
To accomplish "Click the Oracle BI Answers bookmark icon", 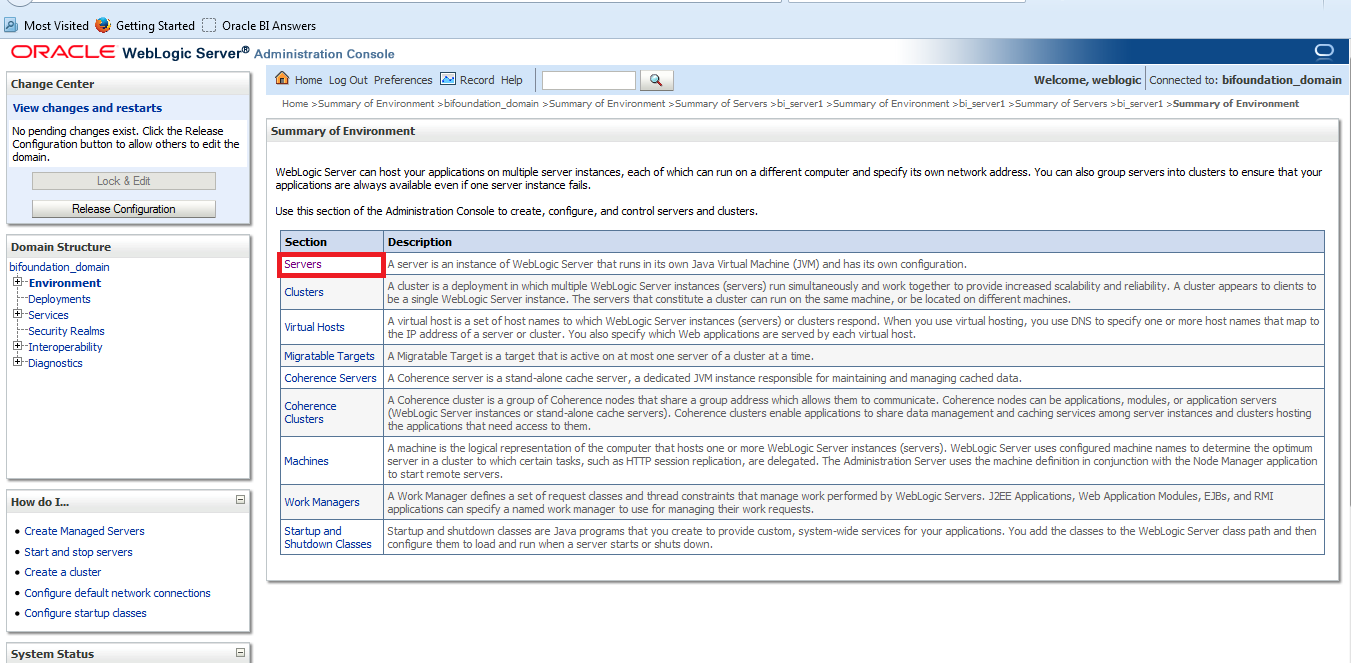I will (x=209, y=25).
